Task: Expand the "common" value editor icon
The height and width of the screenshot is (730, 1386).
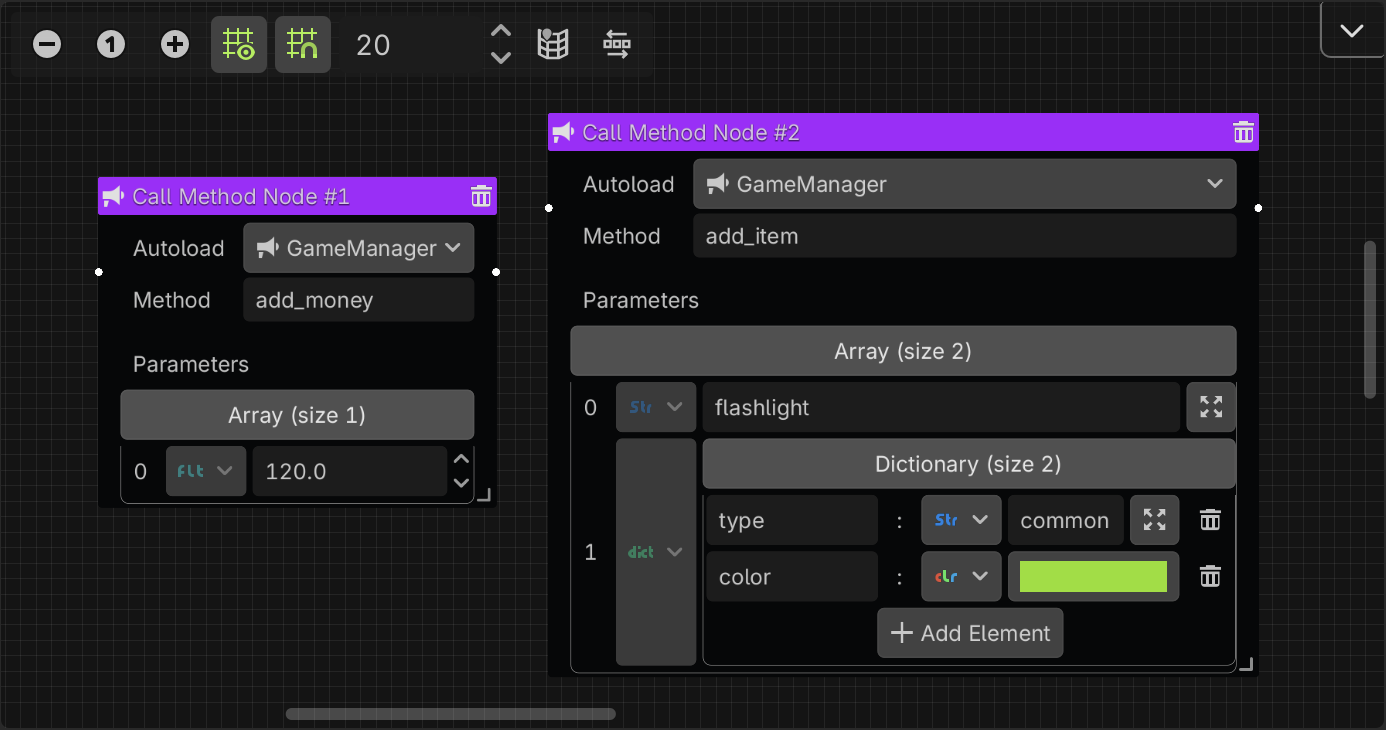Action: tap(1154, 519)
